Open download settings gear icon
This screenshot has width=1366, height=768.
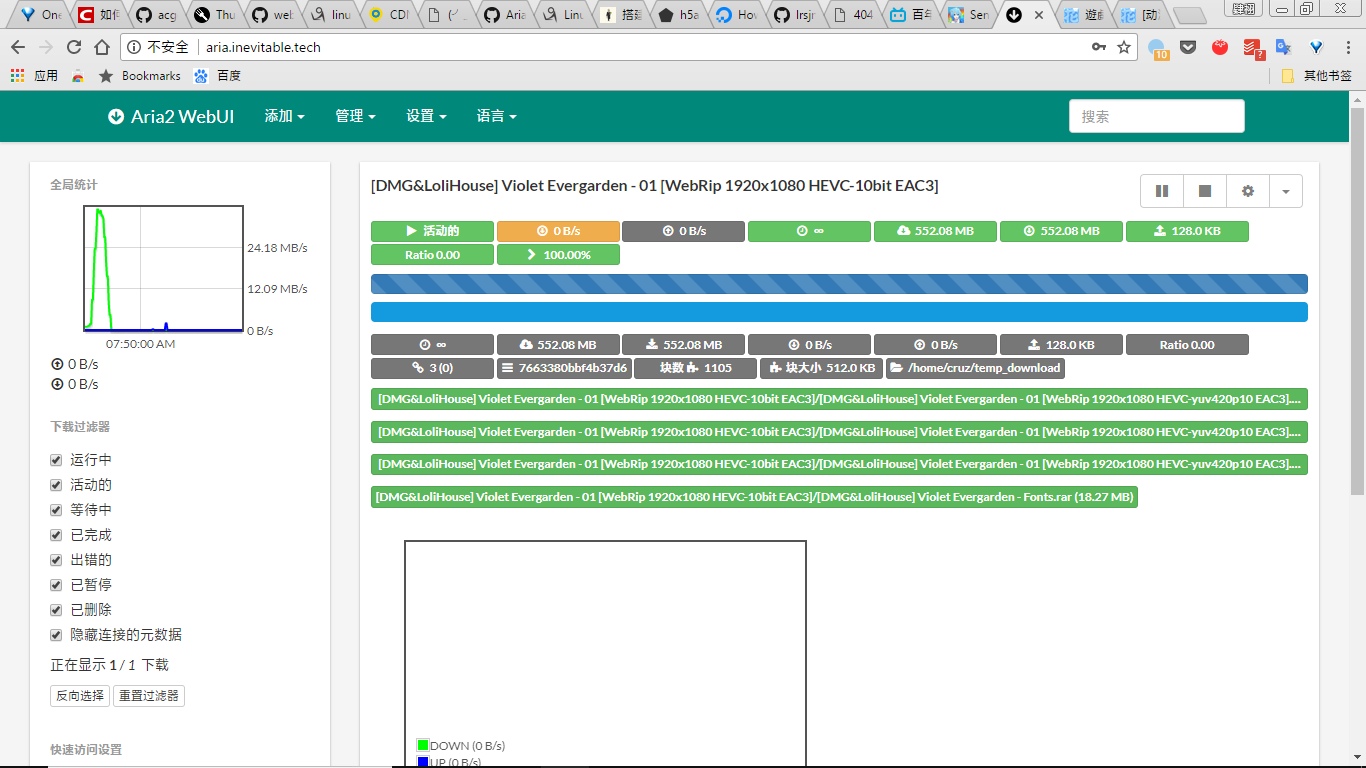tap(1247, 191)
